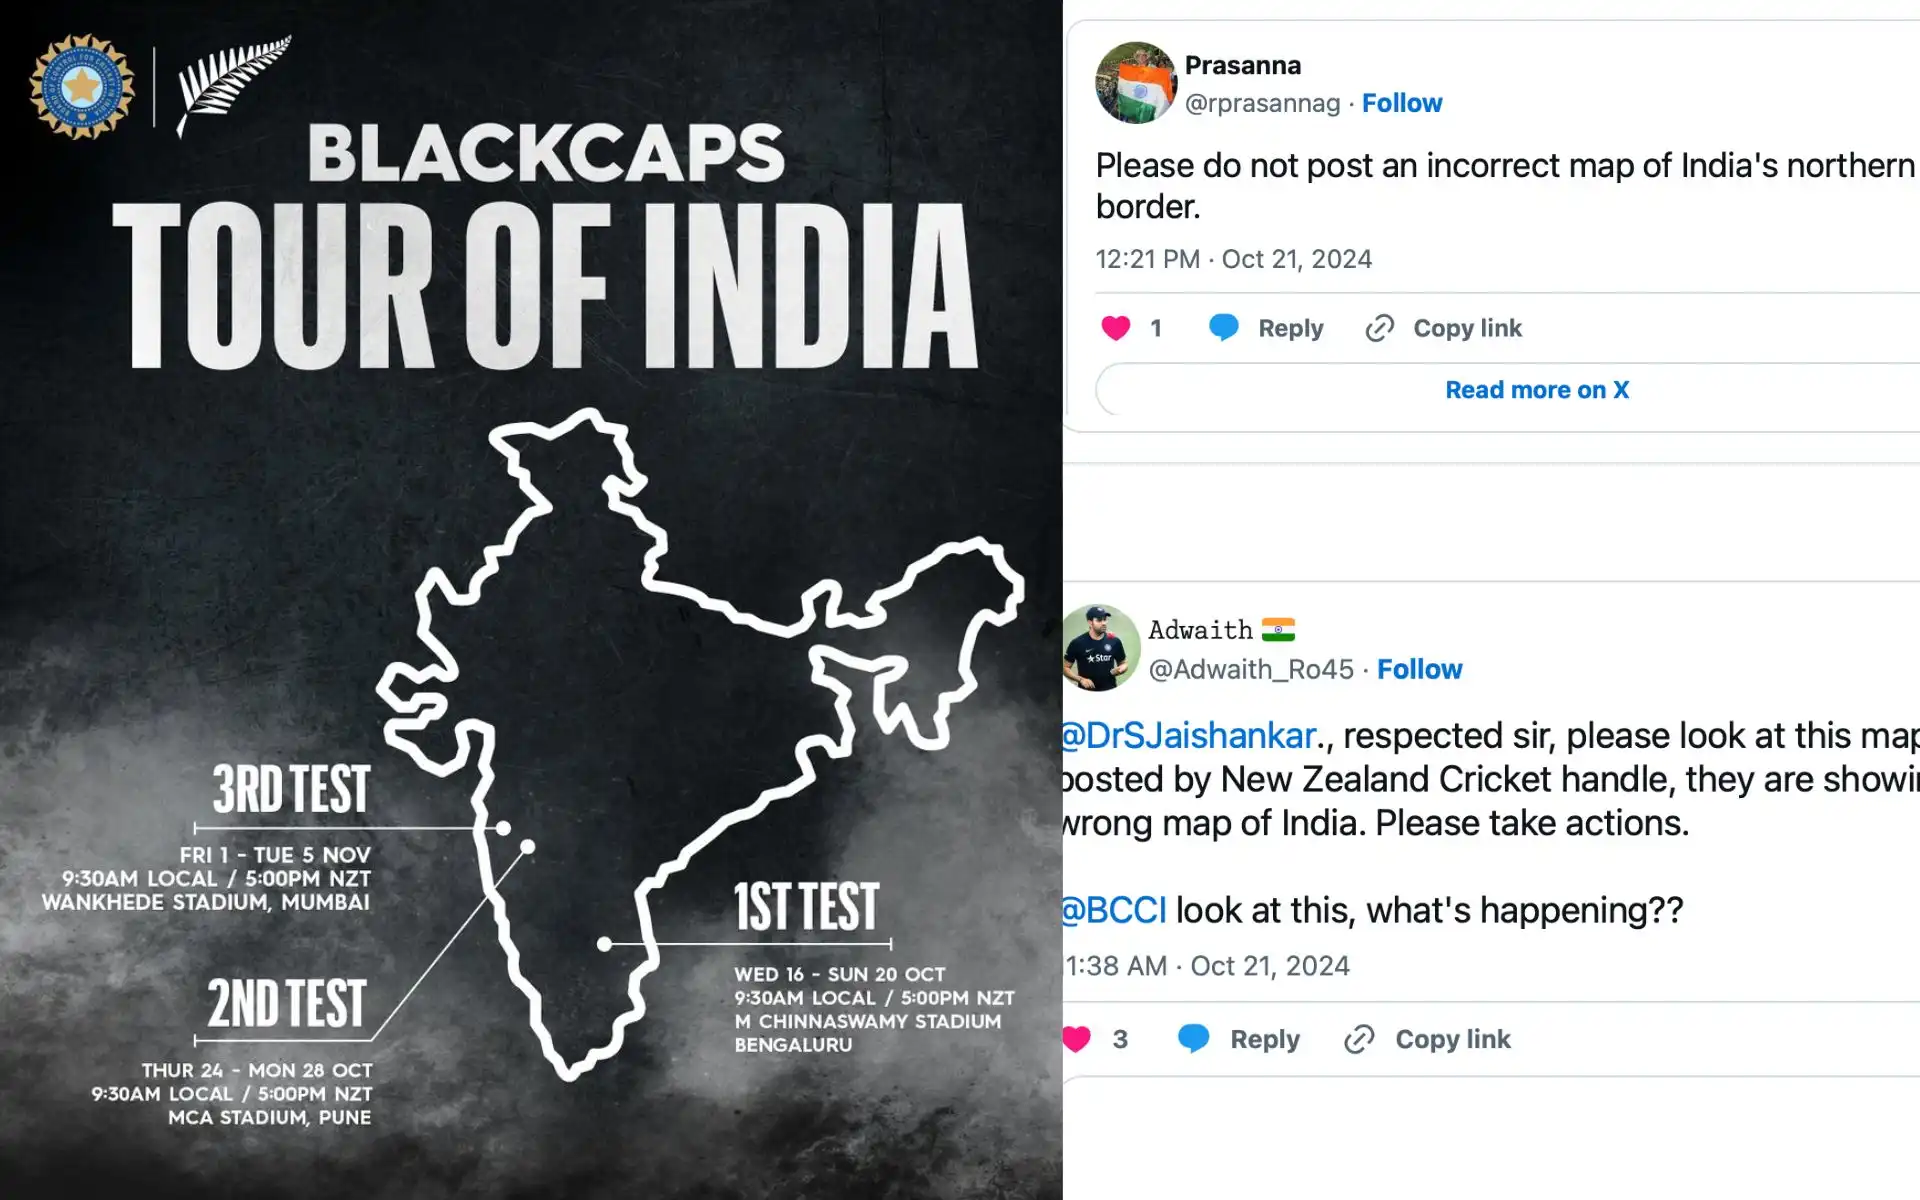This screenshot has height=1200, width=1920.
Task: Follow the @rprasannag account
Action: pyautogui.click(x=1402, y=102)
